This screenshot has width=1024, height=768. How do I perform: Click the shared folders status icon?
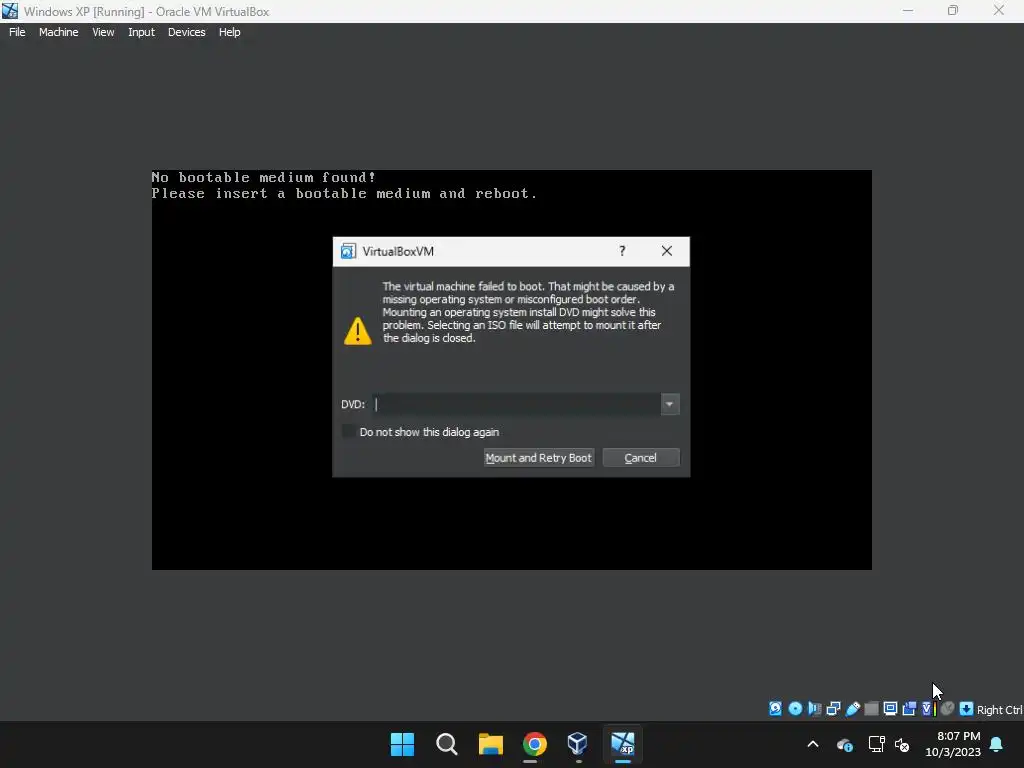[871, 709]
